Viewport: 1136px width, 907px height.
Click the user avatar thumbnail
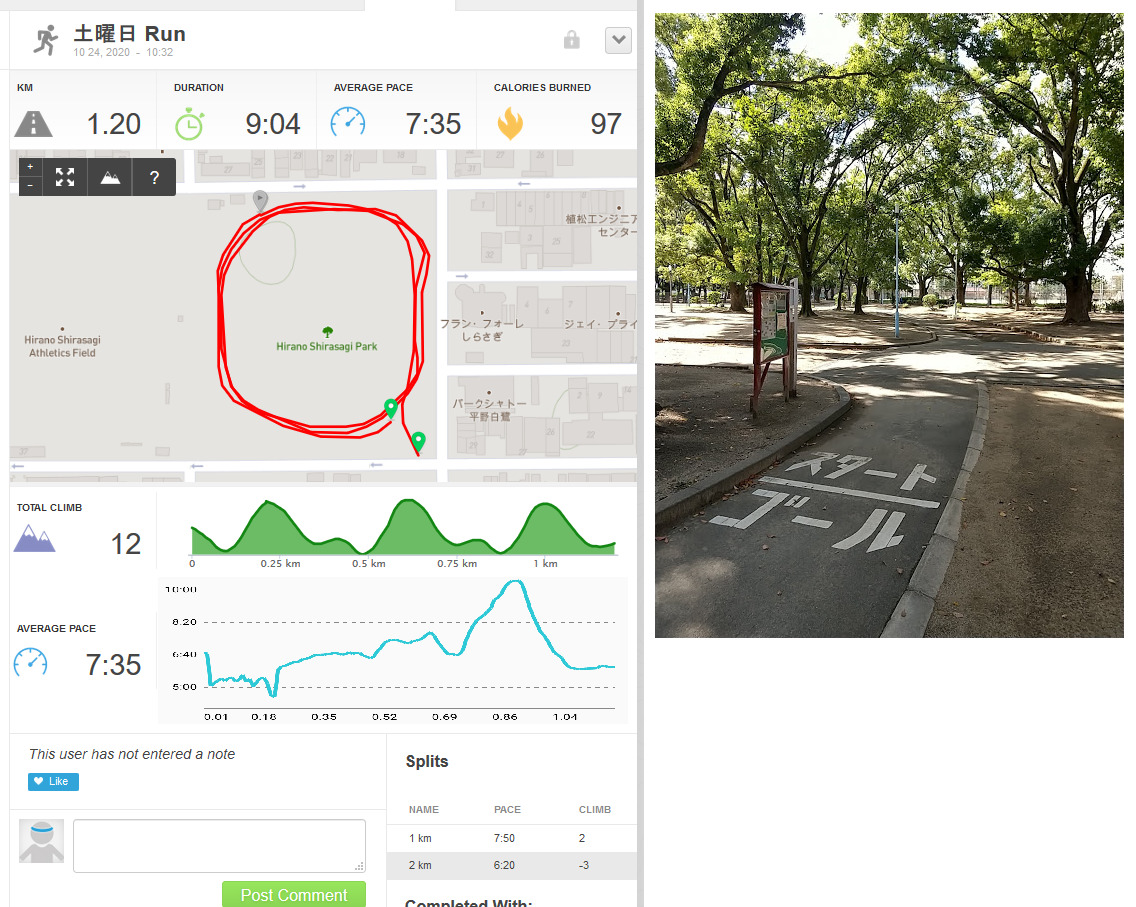click(41, 841)
